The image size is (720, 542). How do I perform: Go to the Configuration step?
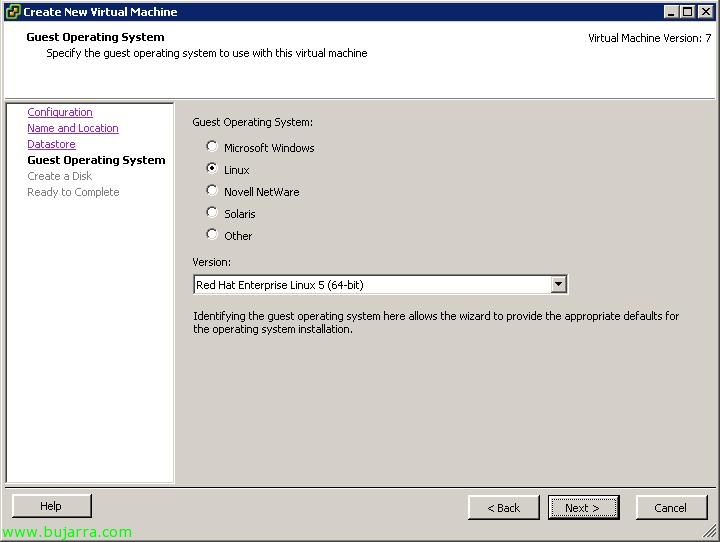click(x=60, y=112)
